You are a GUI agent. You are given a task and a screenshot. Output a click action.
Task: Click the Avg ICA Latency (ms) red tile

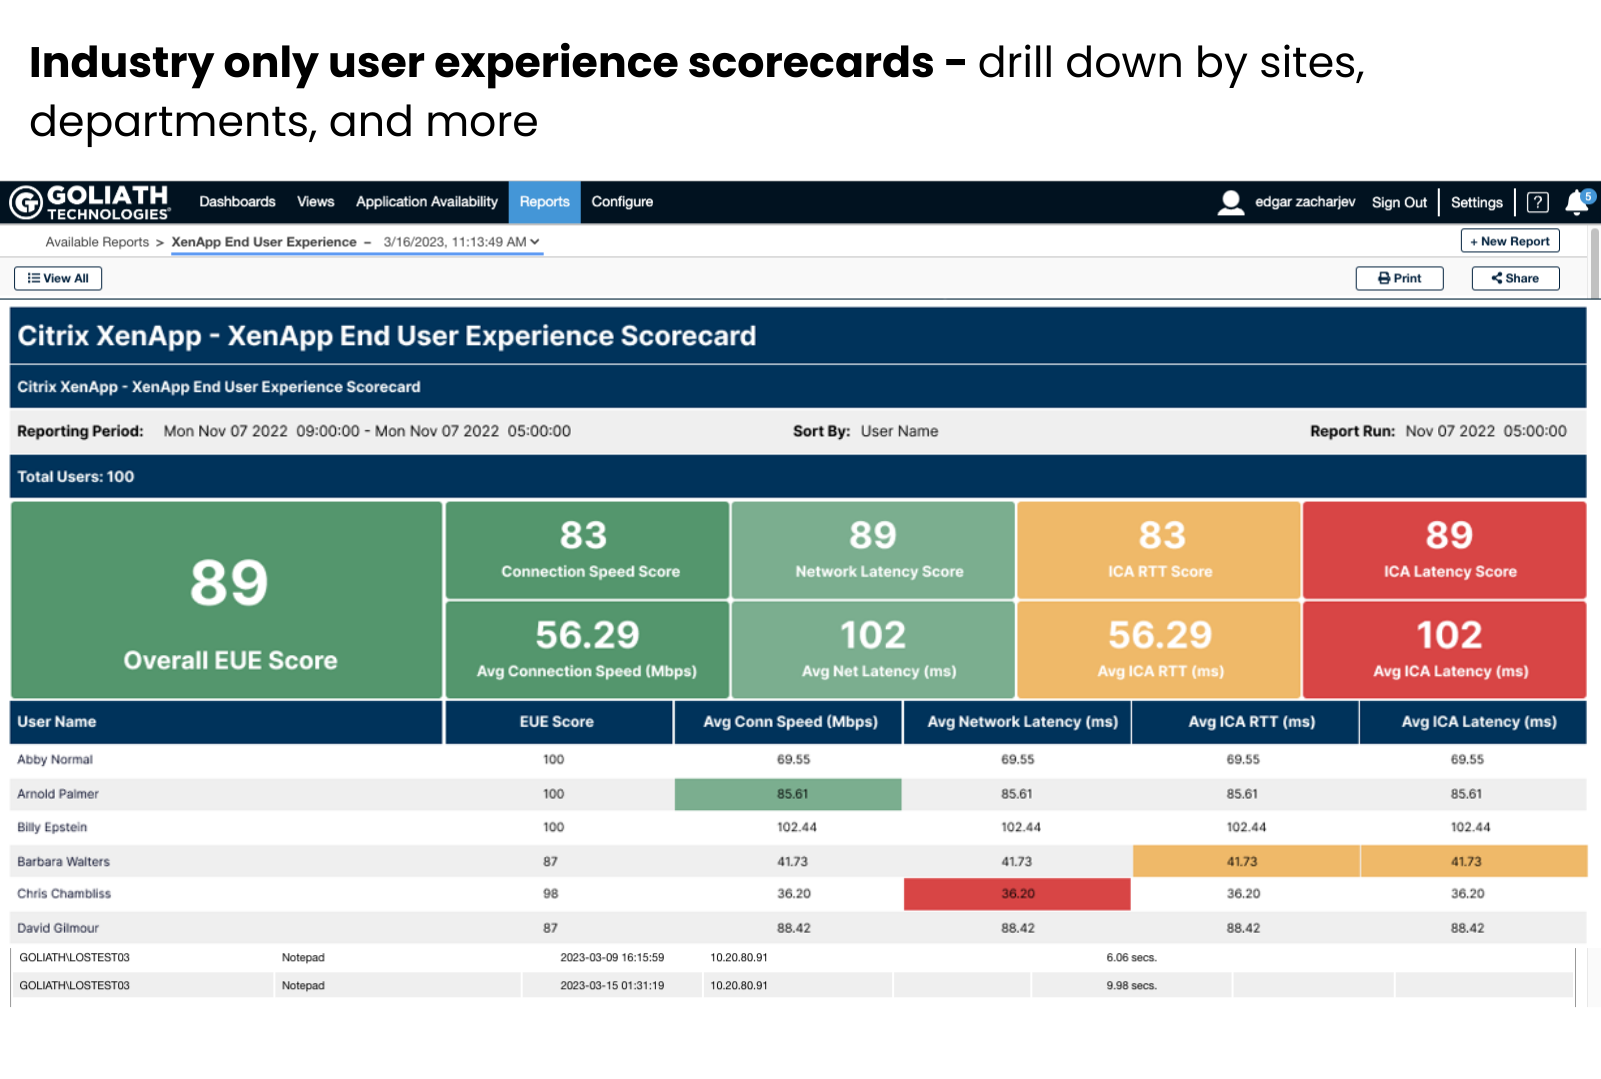[x=1444, y=649]
